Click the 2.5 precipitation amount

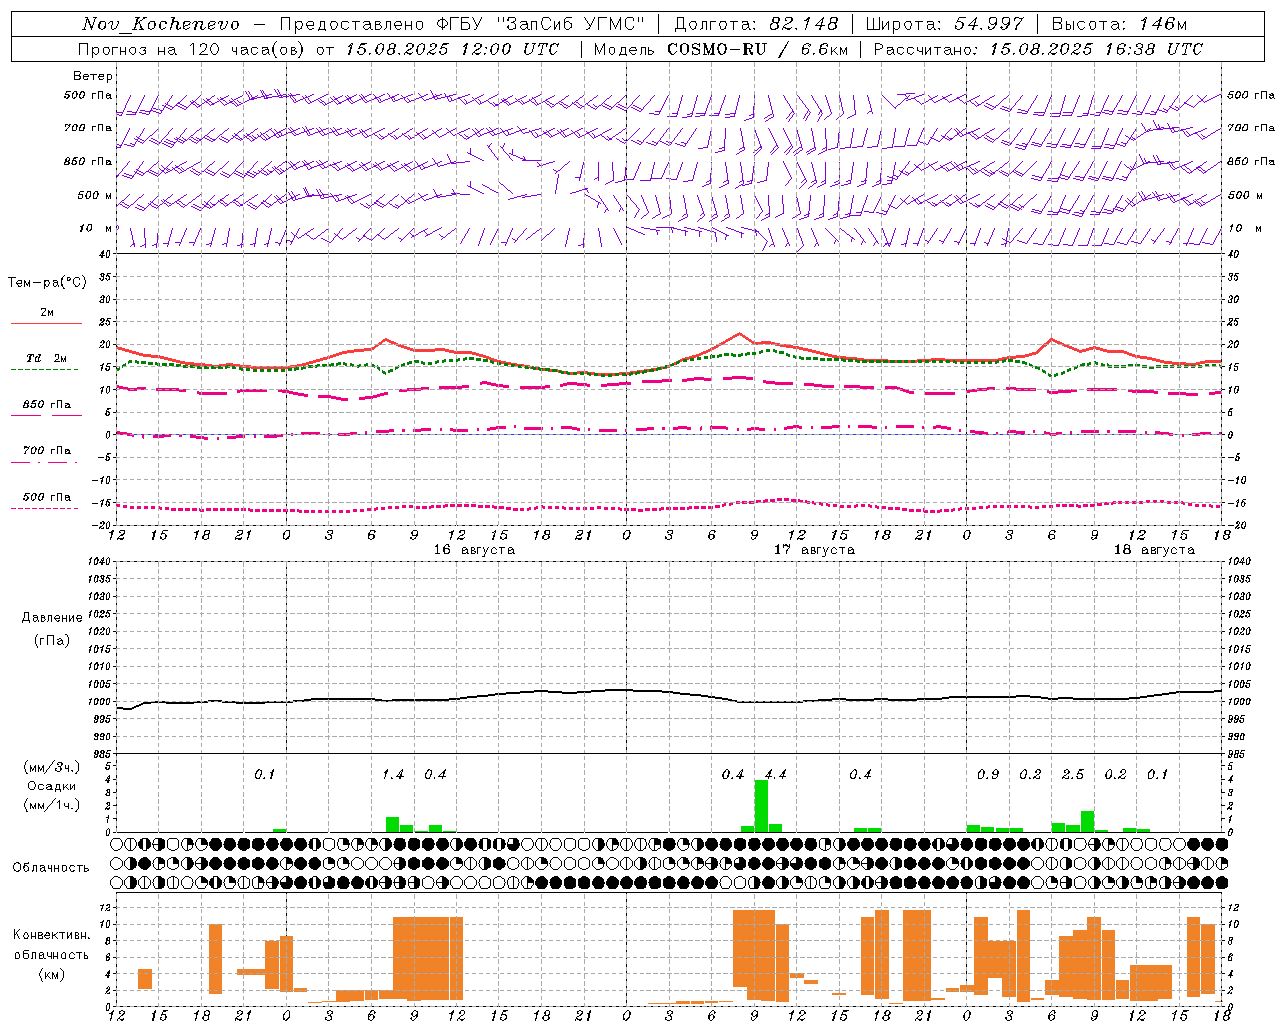pos(1073,775)
